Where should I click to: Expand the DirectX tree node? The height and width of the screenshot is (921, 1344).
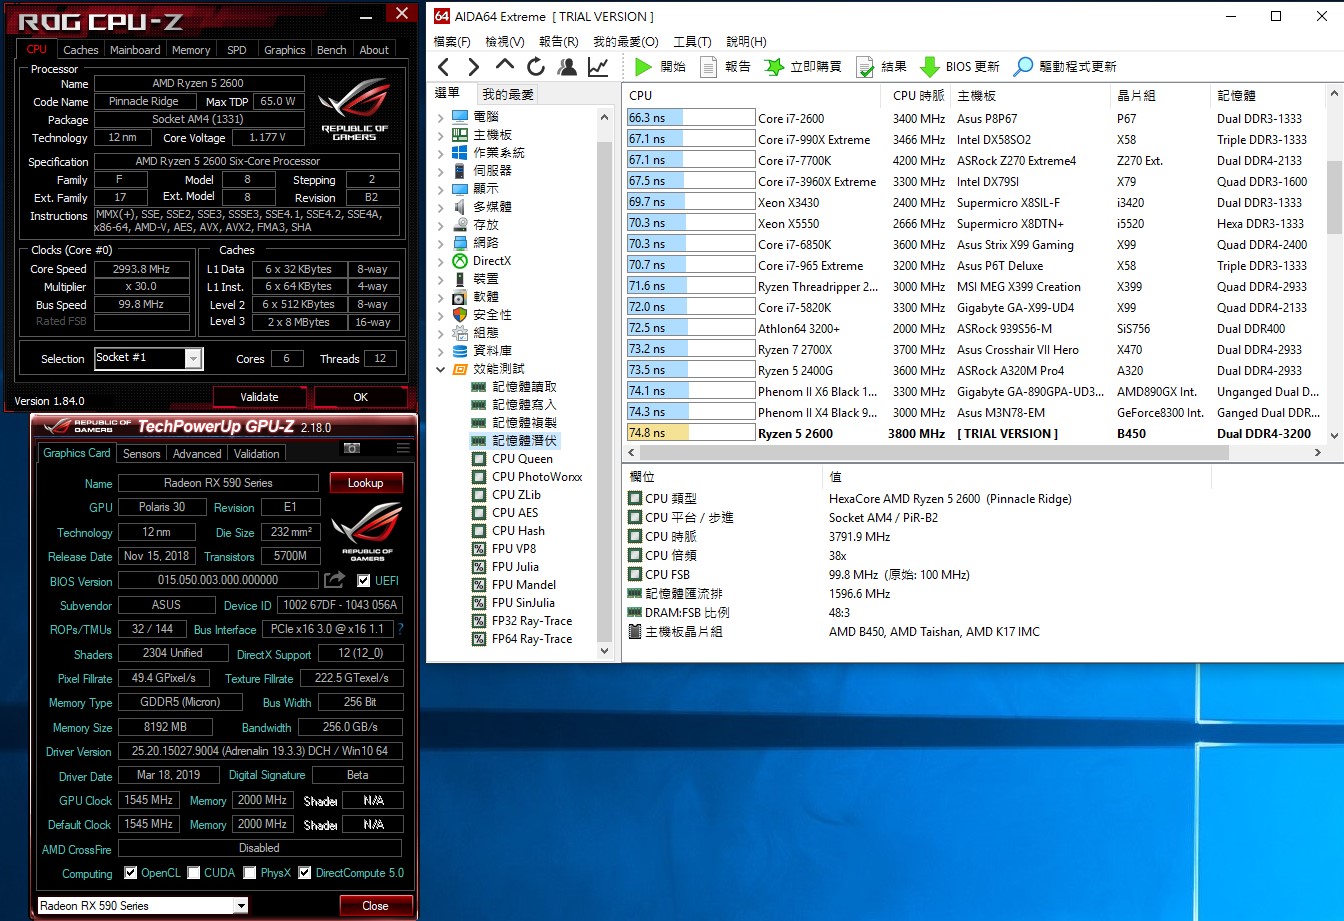[440, 261]
